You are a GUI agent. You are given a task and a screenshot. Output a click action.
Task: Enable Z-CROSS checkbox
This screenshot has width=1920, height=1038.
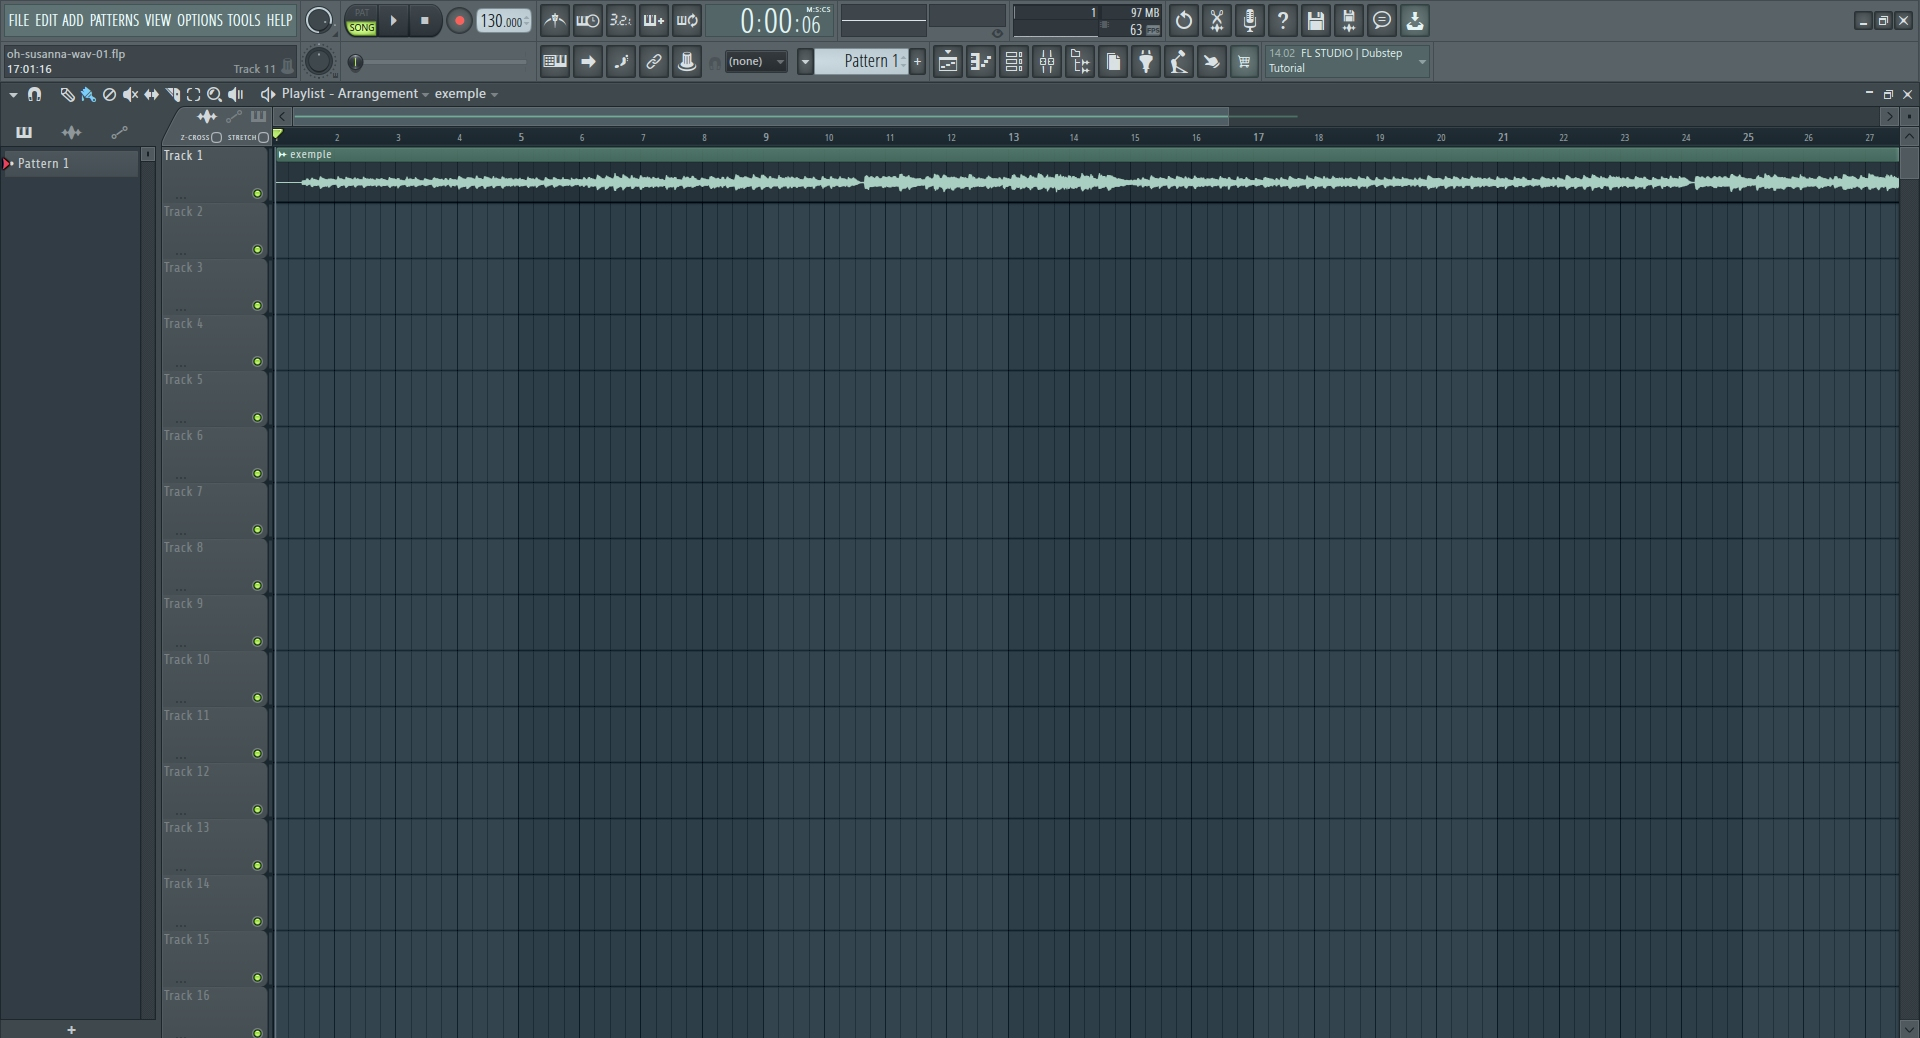pos(217,137)
